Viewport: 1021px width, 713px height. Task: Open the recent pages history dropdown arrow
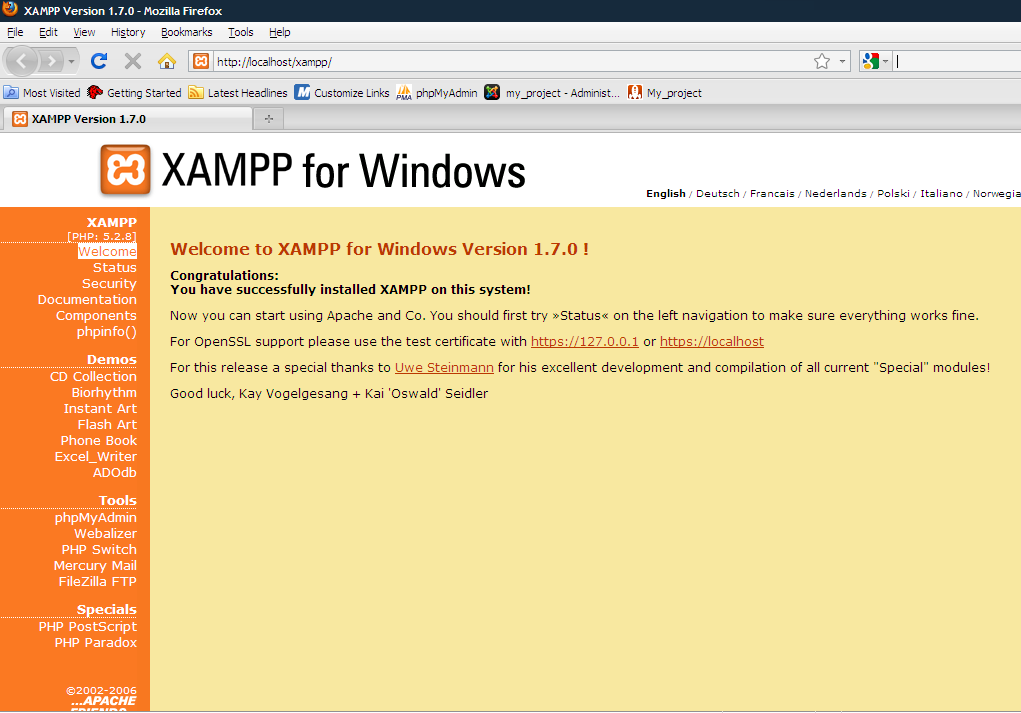tap(71, 62)
